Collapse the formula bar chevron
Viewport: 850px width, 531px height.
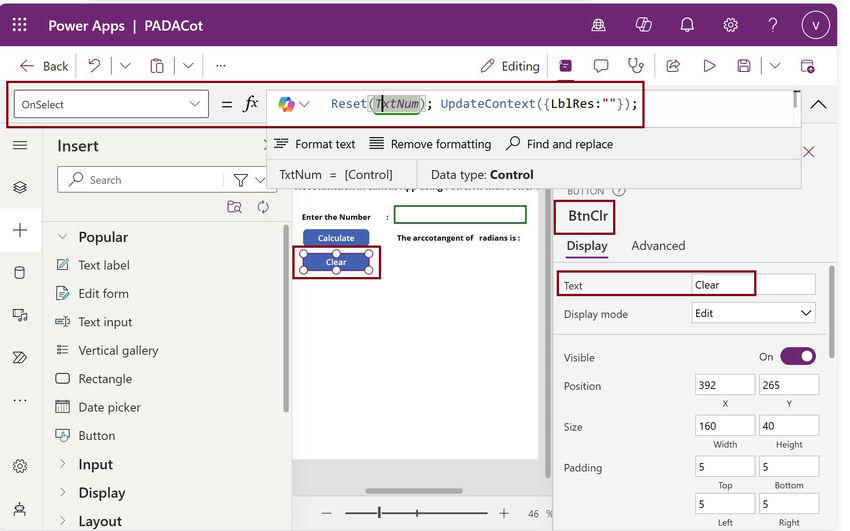click(818, 105)
